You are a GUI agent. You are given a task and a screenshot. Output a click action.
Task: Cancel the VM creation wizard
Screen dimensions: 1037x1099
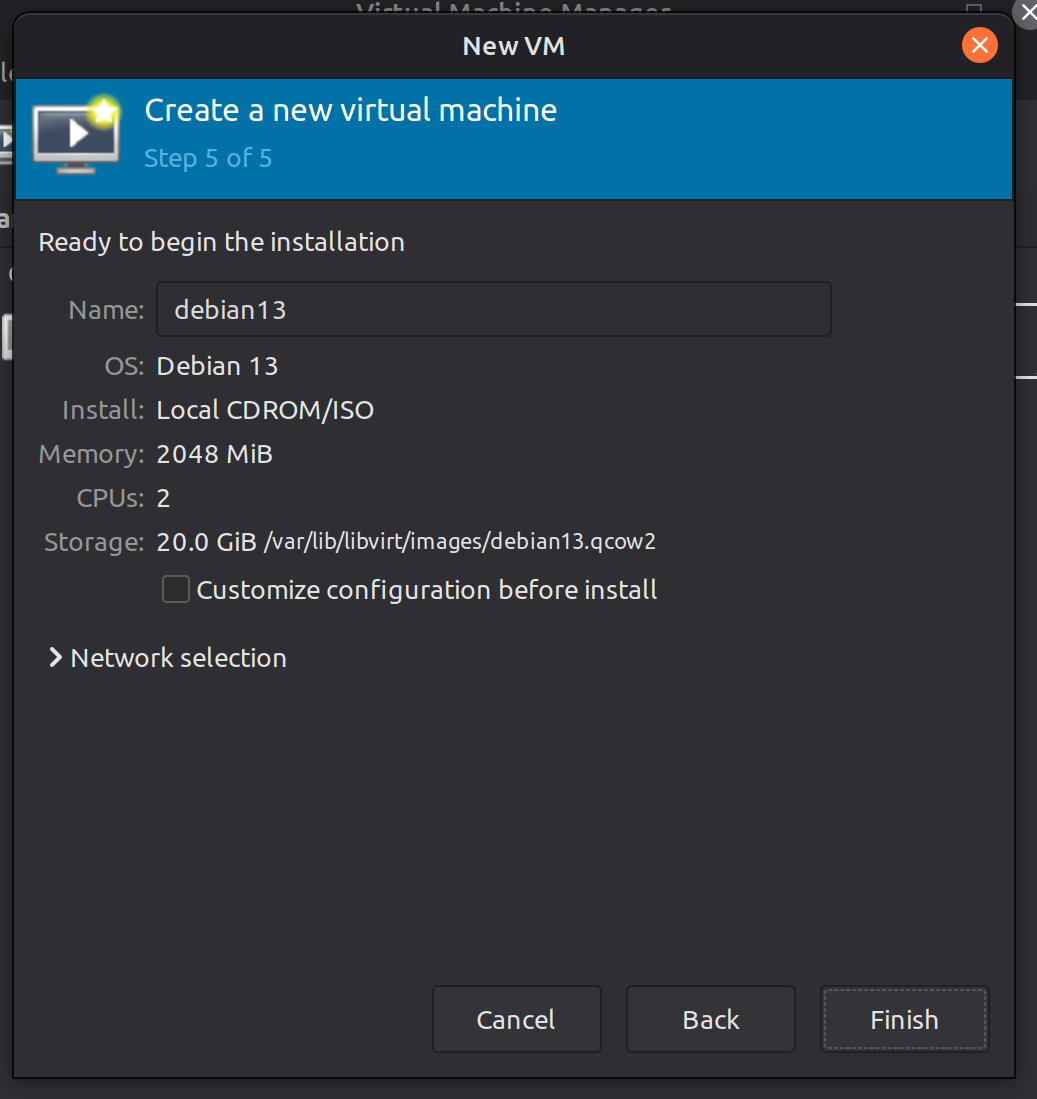point(516,1020)
